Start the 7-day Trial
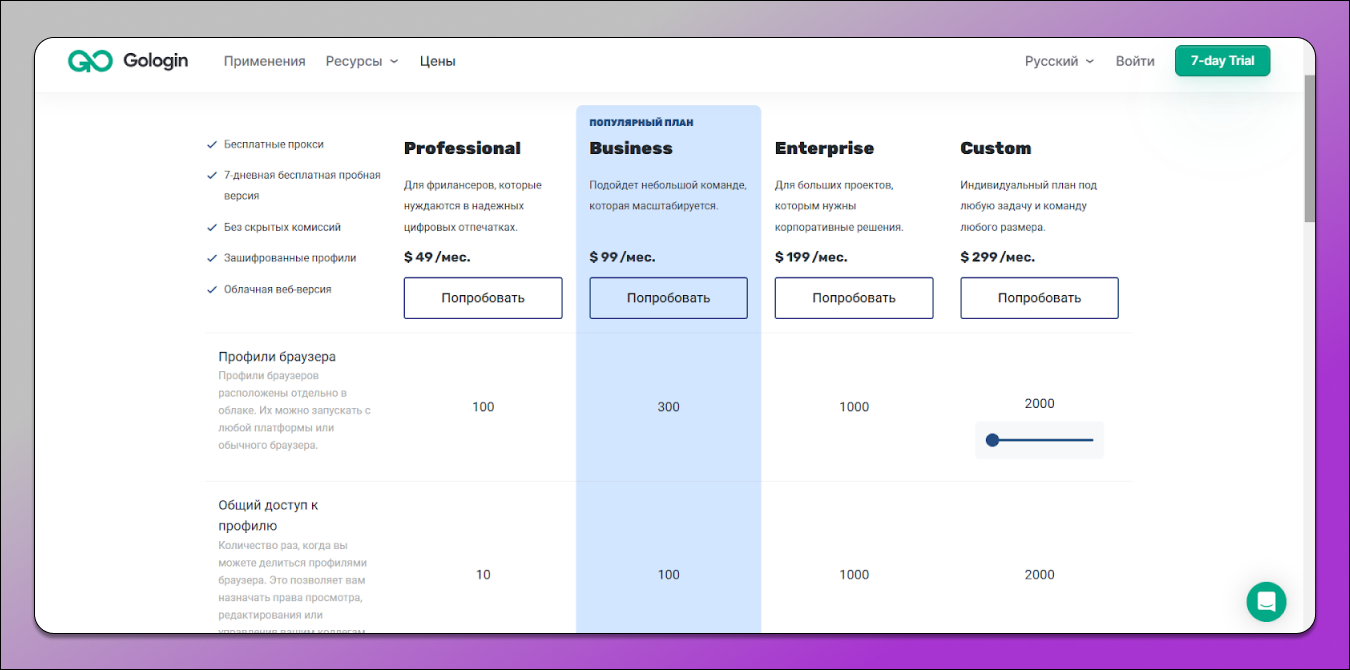This screenshot has height=670, width=1350. tap(1222, 60)
